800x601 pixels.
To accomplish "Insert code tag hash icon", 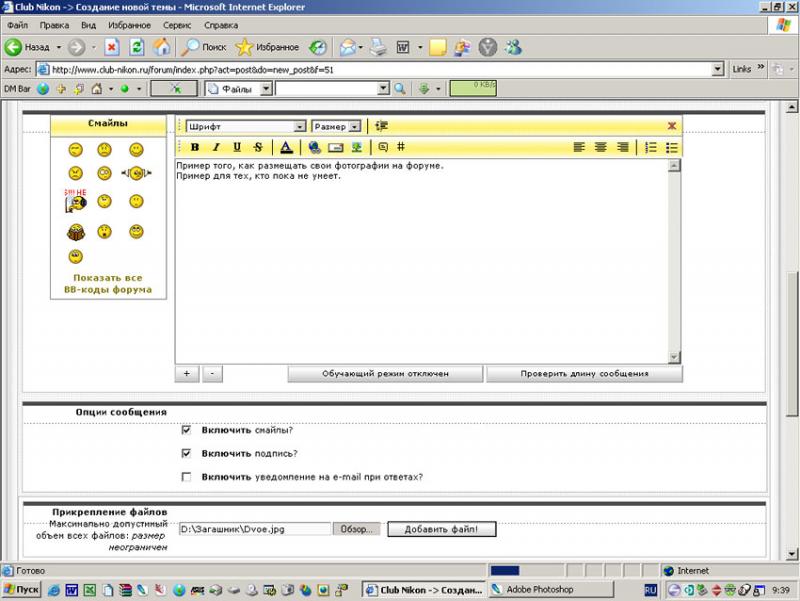I will click(x=401, y=147).
